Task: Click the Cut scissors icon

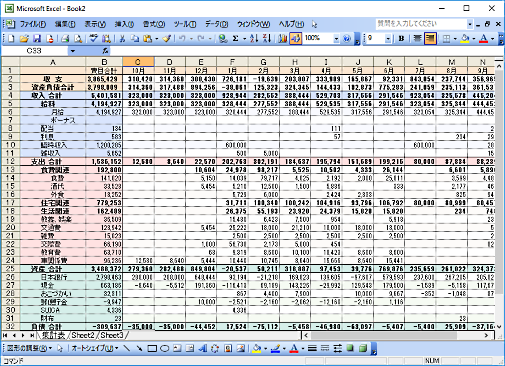Action: [122, 39]
